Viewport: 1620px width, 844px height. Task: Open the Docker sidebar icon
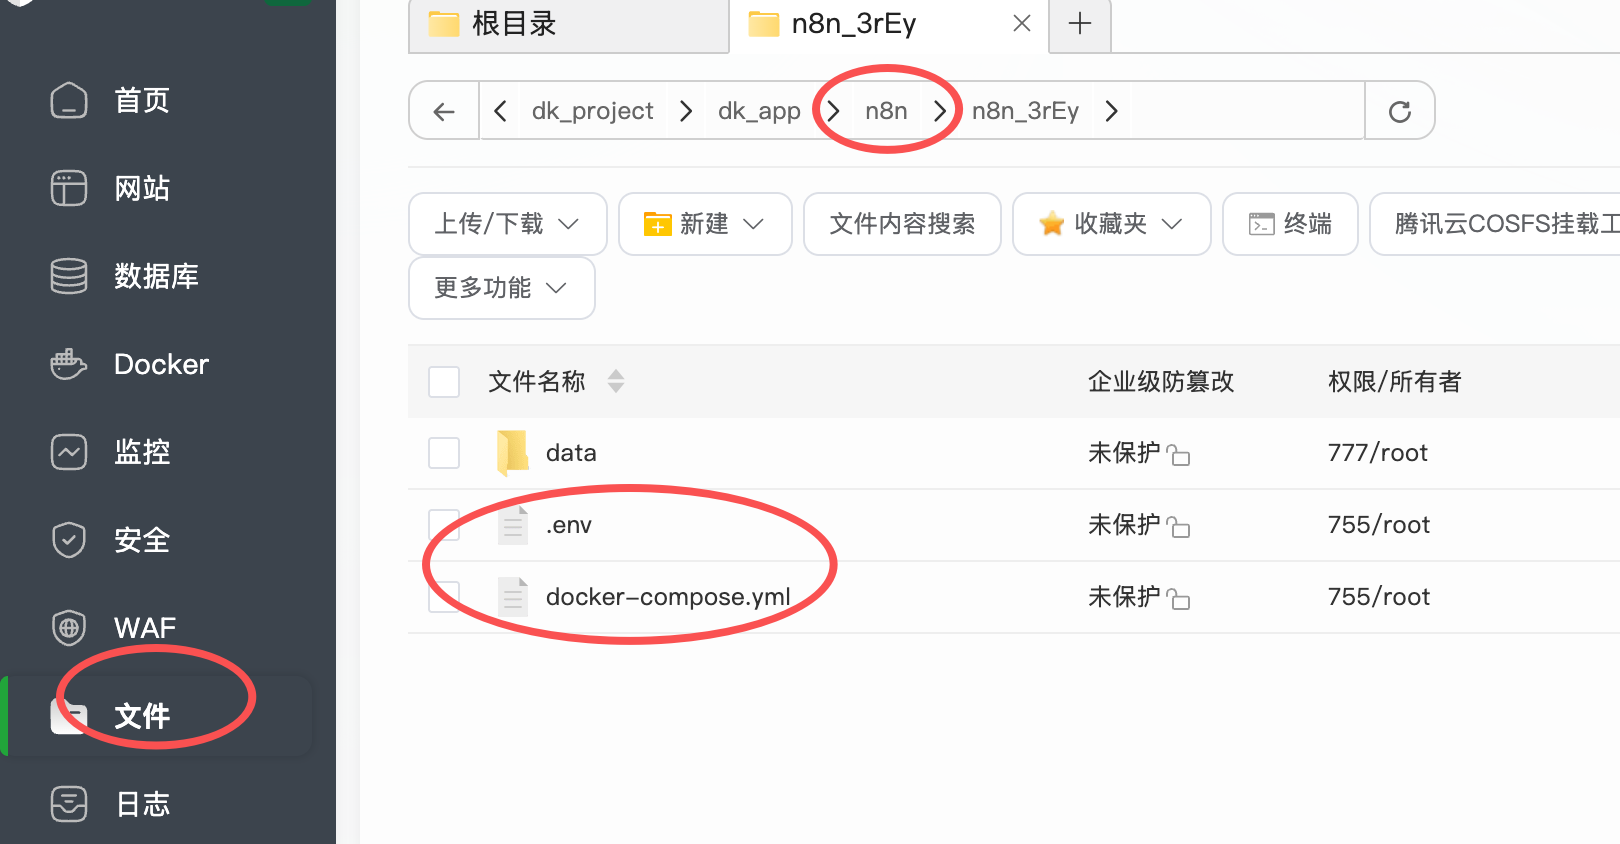click(69, 364)
